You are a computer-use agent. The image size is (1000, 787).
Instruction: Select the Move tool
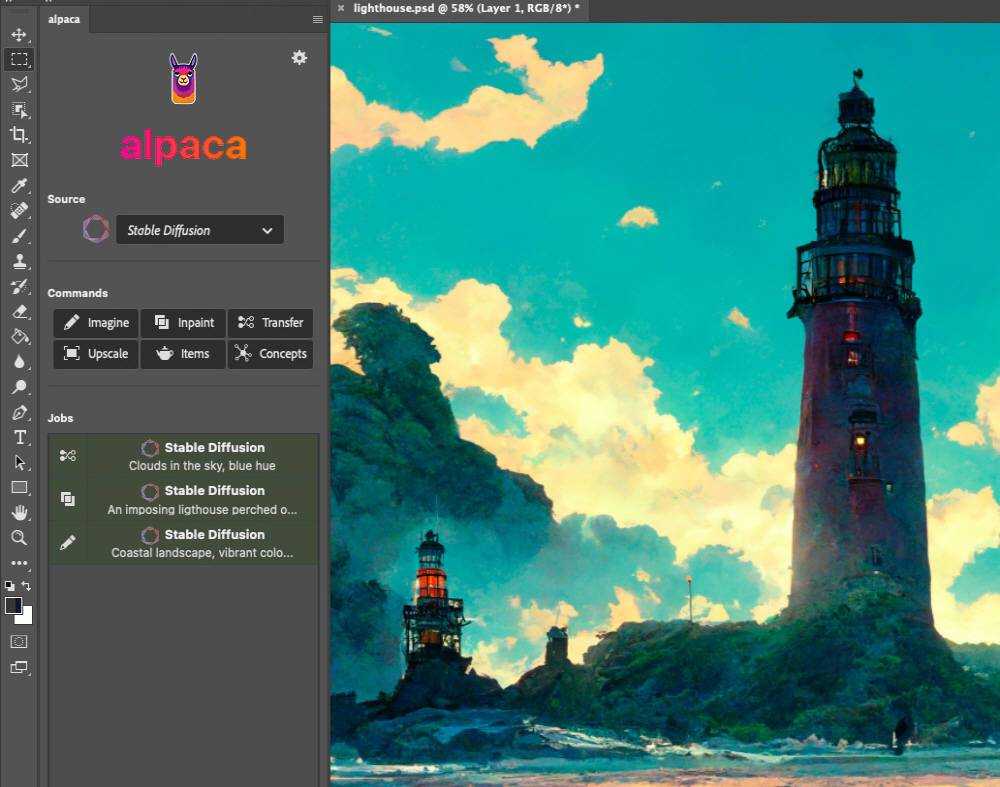tap(19, 35)
